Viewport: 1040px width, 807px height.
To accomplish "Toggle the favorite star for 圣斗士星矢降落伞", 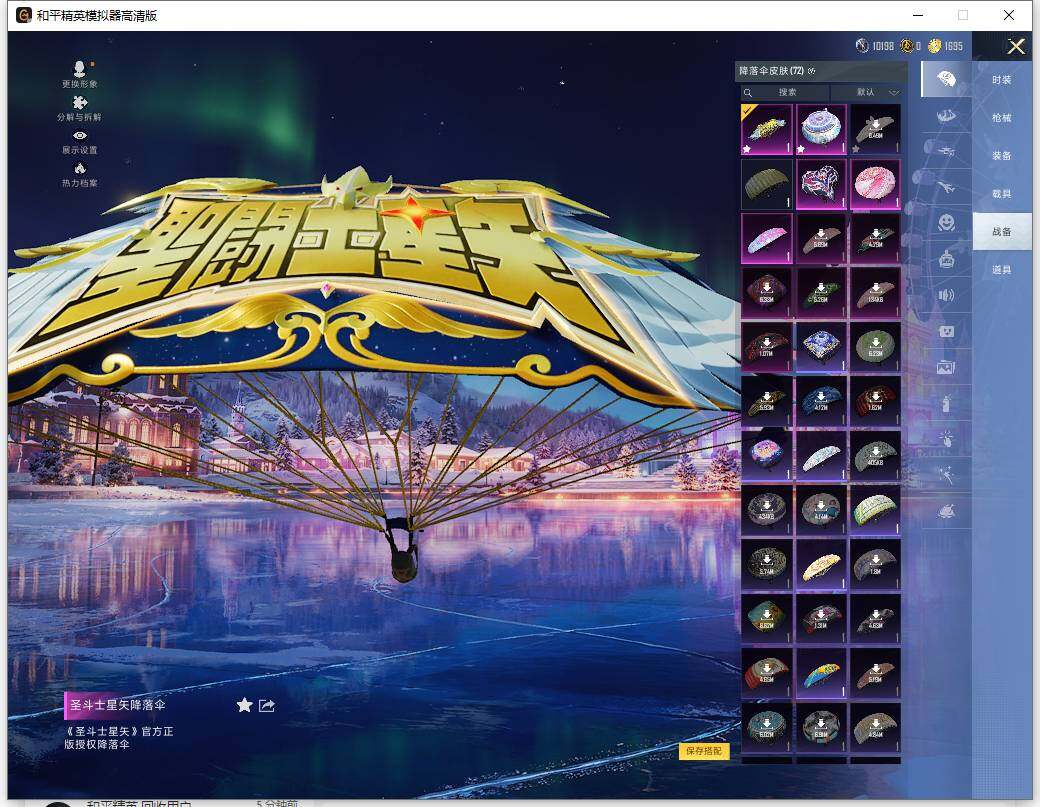I will coord(244,705).
